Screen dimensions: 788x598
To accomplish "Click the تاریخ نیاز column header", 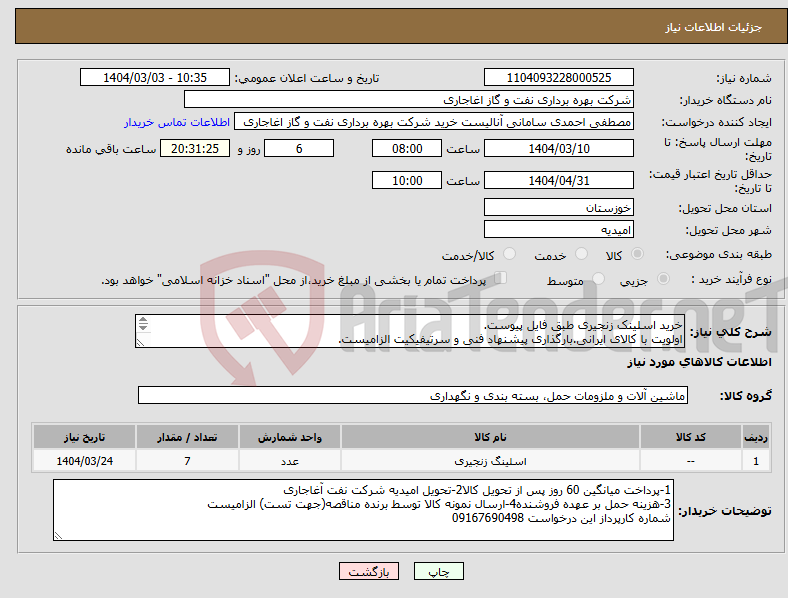I will click(84, 437).
